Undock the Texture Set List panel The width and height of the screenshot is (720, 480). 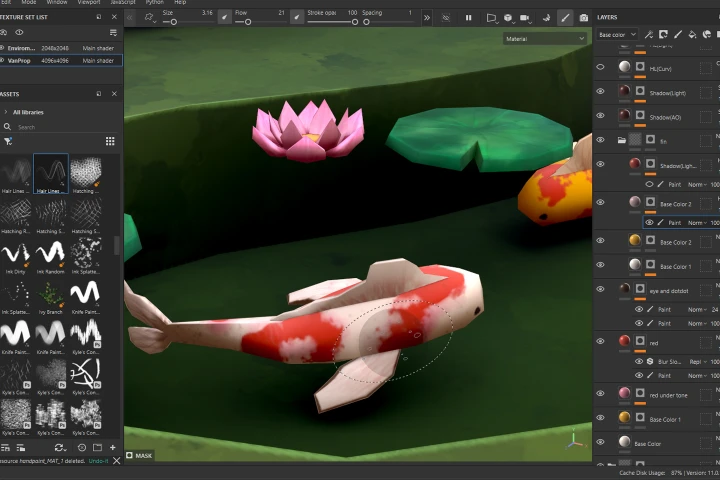click(x=99, y=17)
